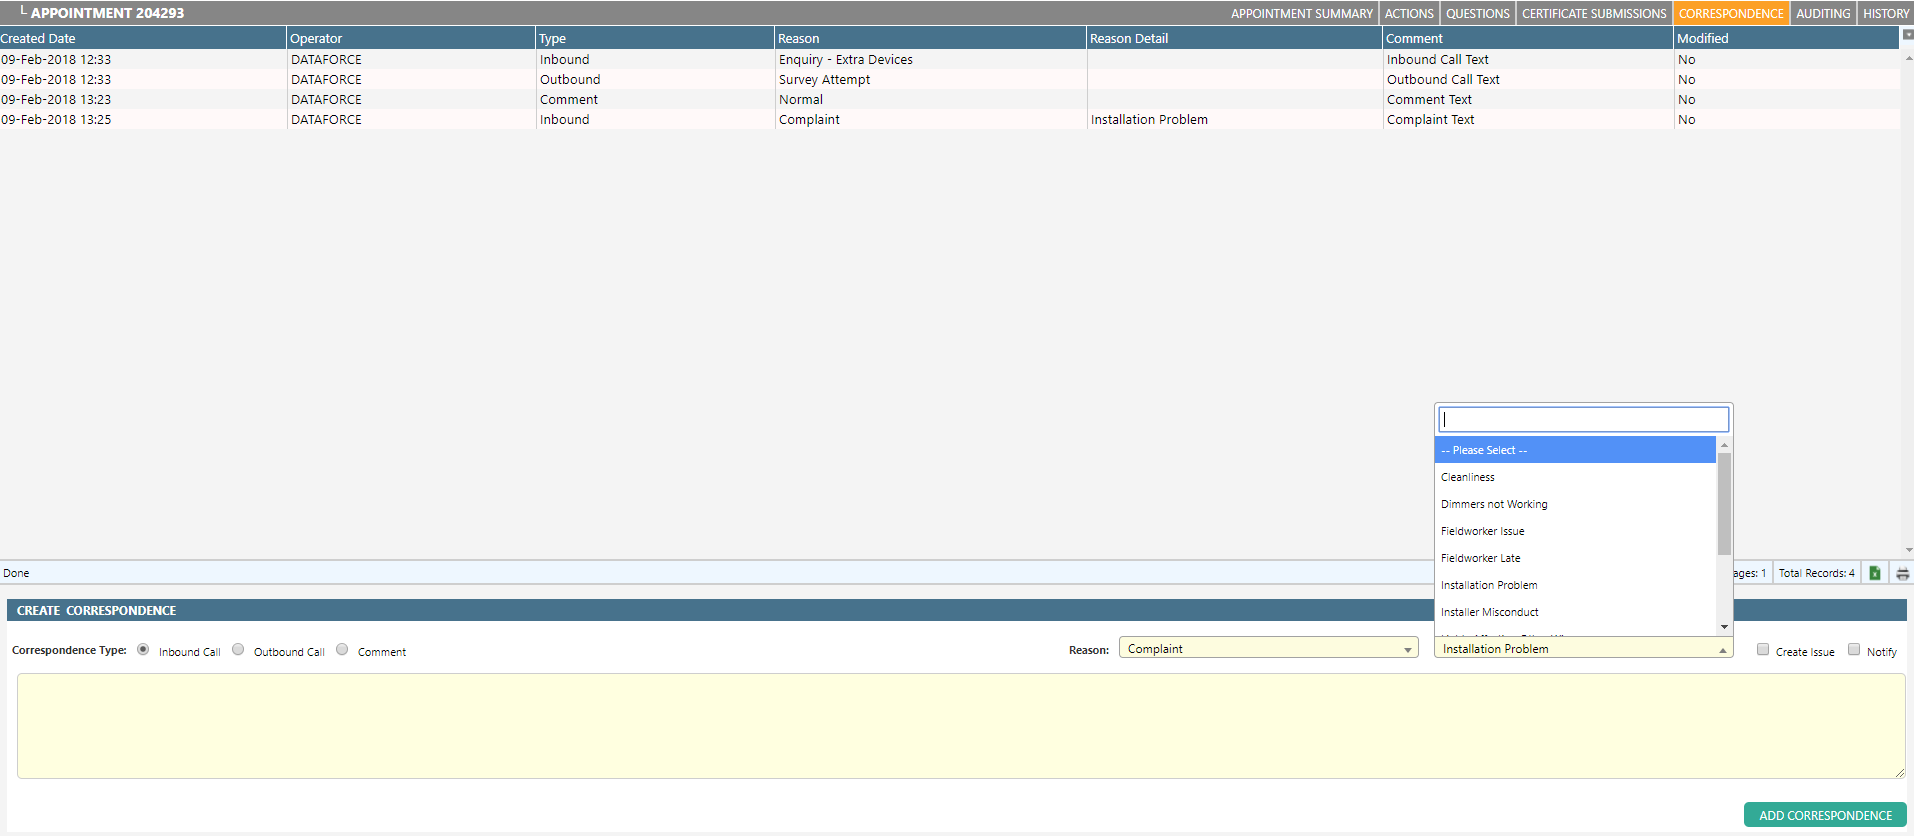Image resolution: width=1914 pixels, height=836 pixels.
Task: Open the grid column options arrow icon
Action: coord(1907,35)
